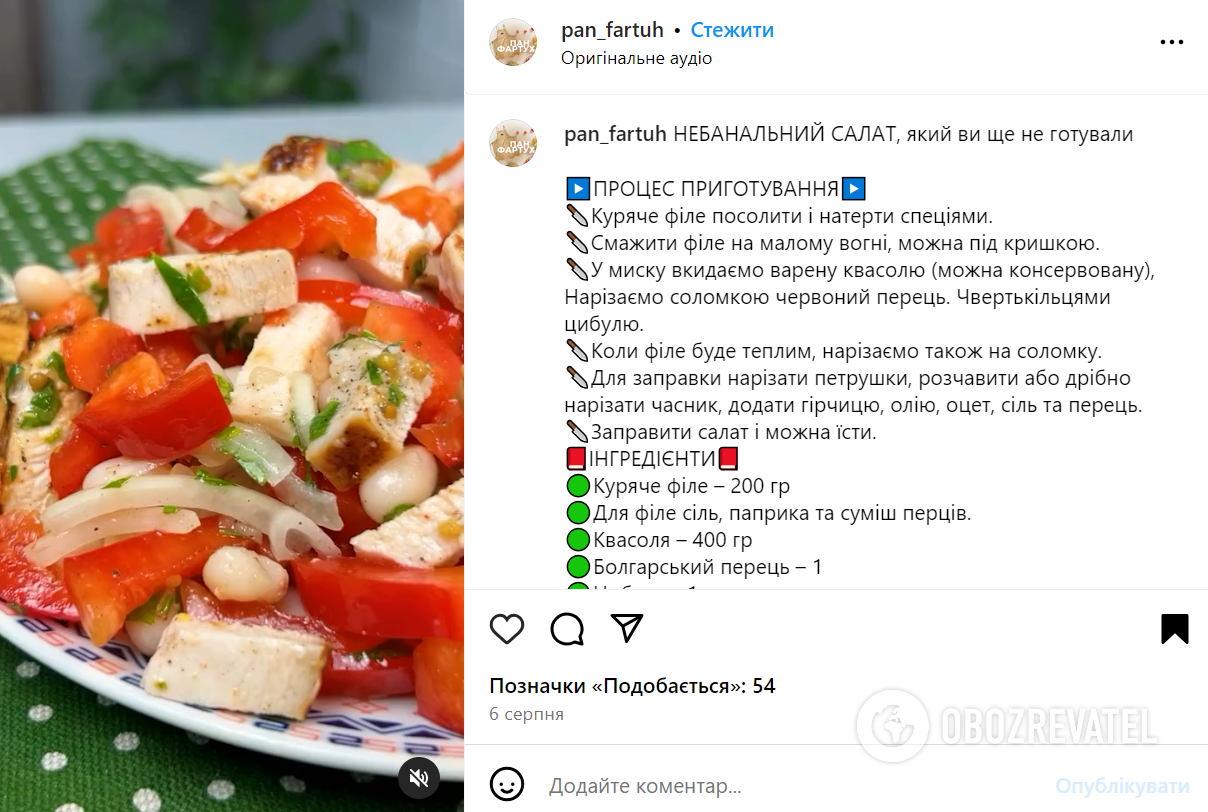Click the Опублікувати button

tap(1122, 786)
